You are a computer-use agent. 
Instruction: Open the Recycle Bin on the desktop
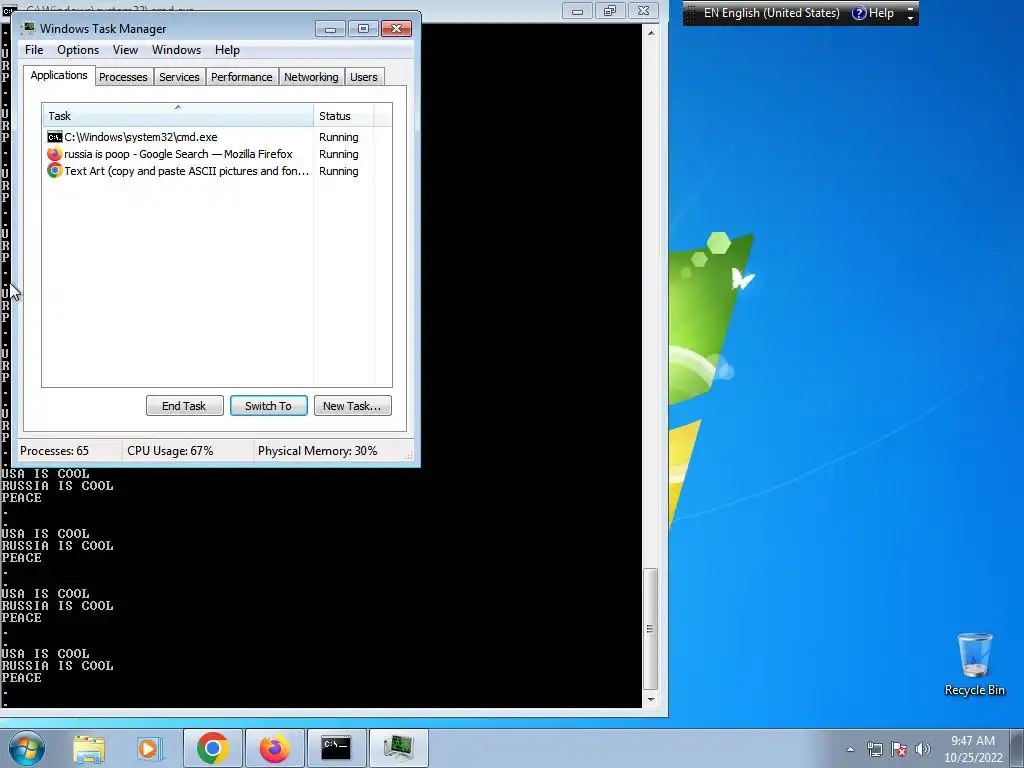pyautogui.click(x=974, y=664)
